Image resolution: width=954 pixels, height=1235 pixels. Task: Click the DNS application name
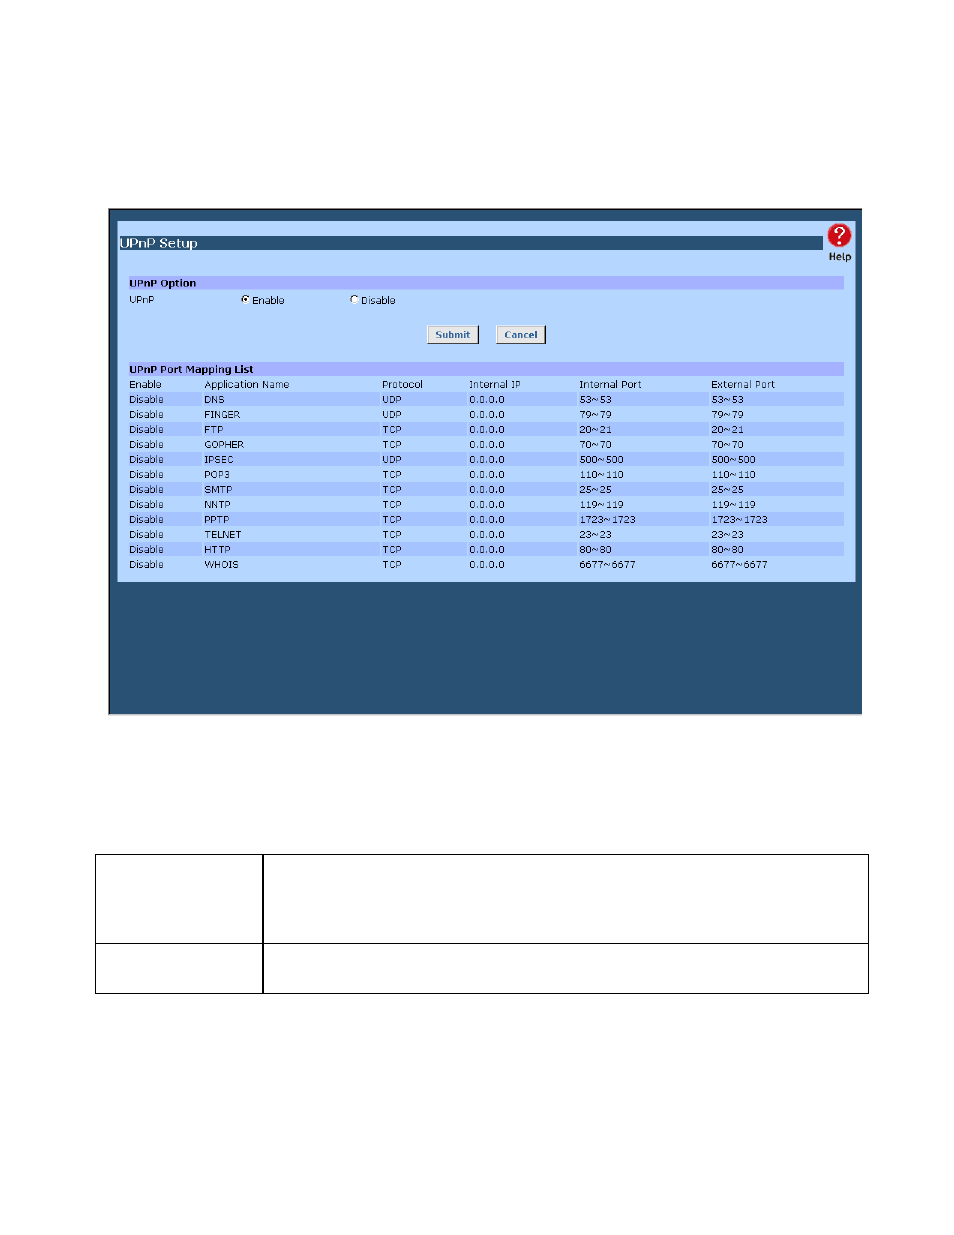point(215,400)
